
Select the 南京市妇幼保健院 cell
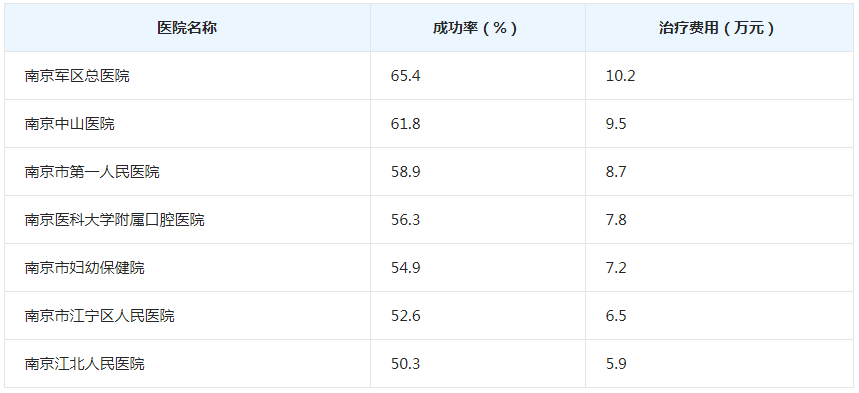[187, 267]
